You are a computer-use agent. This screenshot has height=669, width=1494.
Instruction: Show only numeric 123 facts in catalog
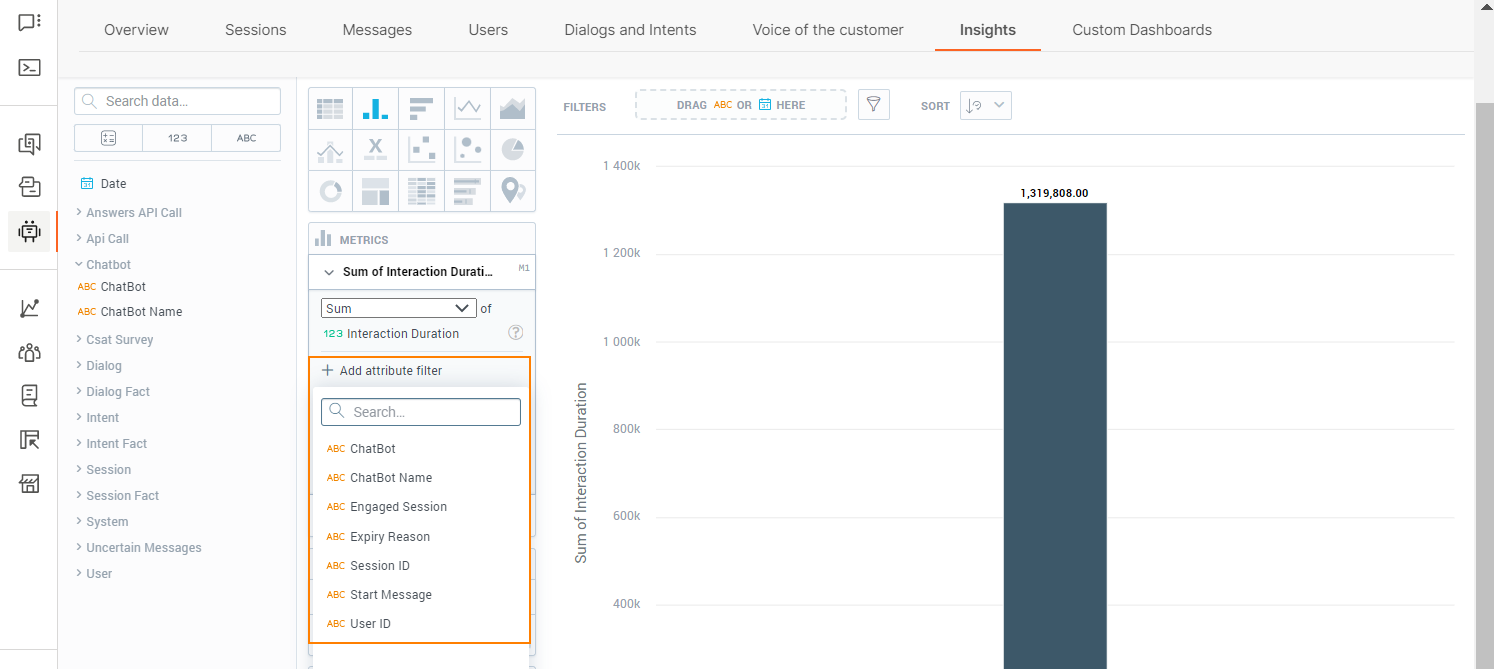pos(177,137)
